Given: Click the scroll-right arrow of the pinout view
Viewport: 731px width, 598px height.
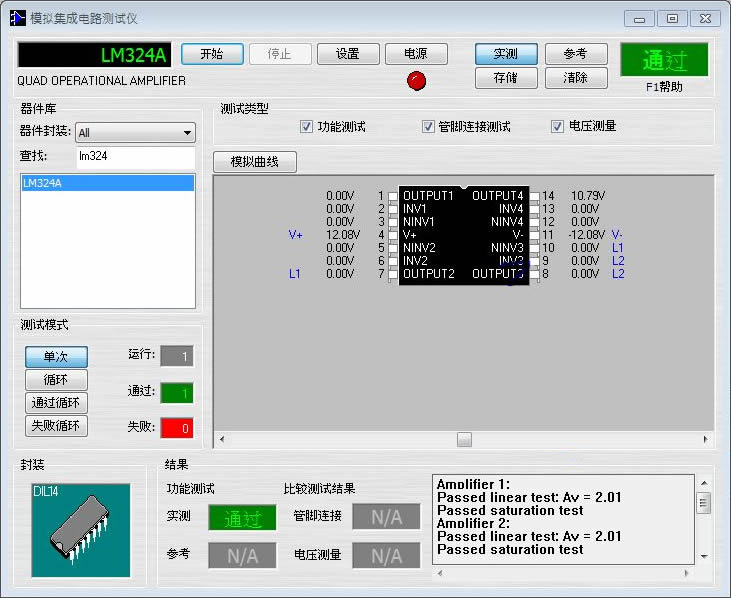Looking at the screenshot, I should (705, 439).
